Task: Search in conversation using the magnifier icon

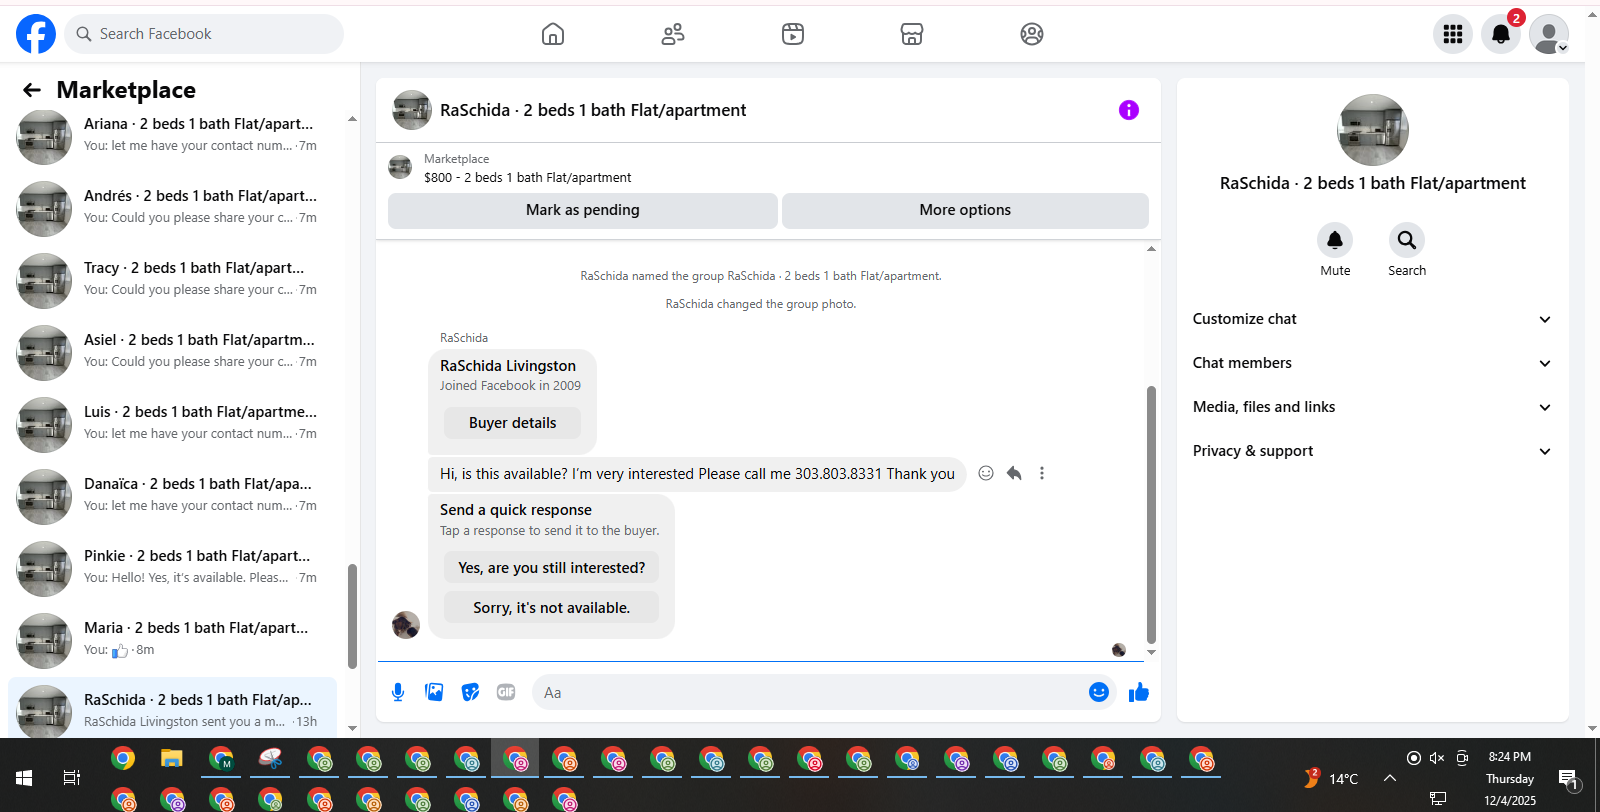Action: coord(1407,240)
